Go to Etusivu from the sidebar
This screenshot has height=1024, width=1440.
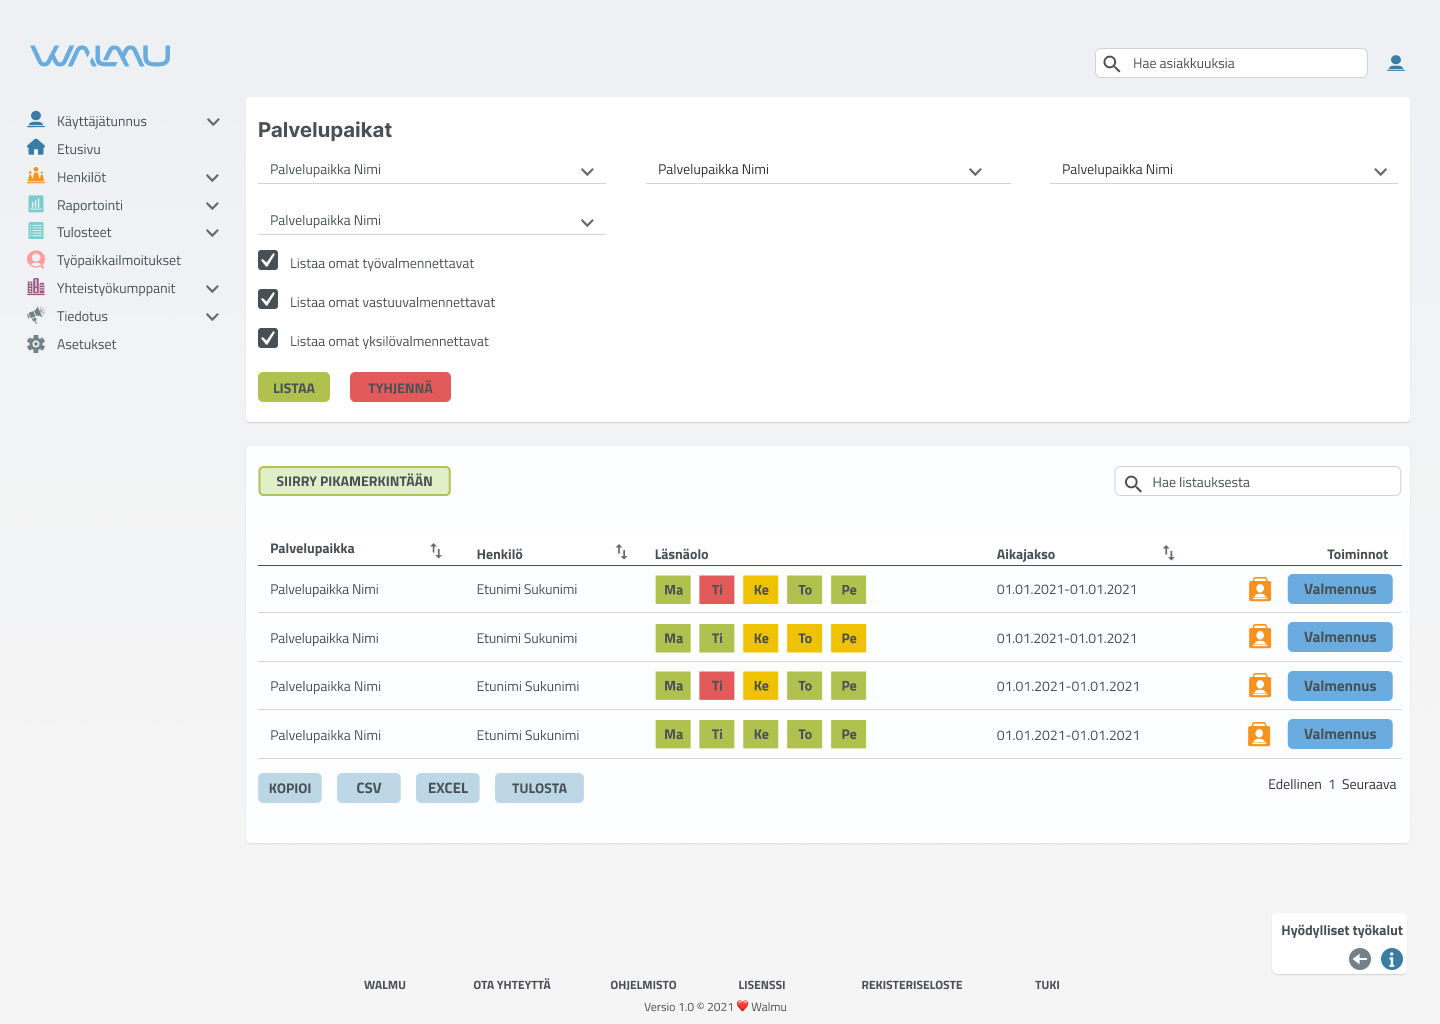(79, 148)
